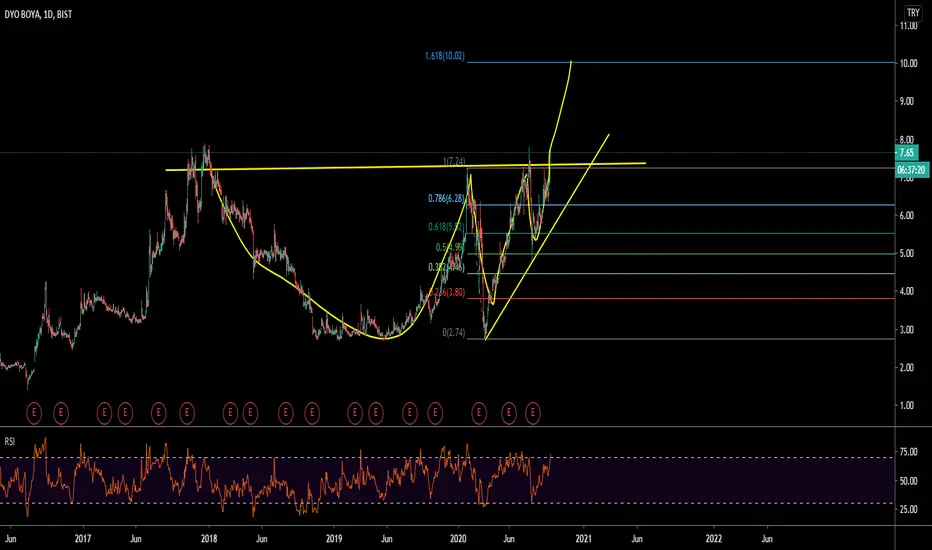
Task: Click the 2020 label on time axis
Action: tap(458, 539)
